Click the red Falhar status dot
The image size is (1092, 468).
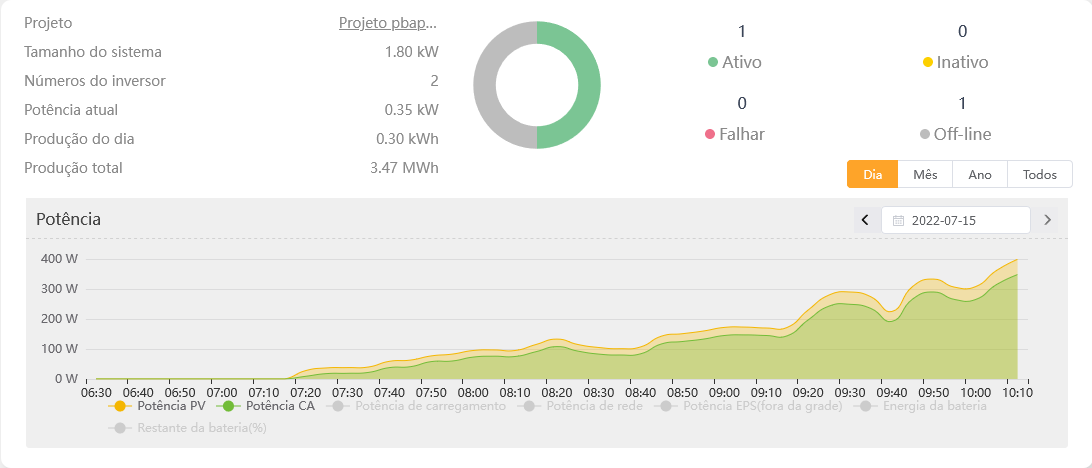(x=710, y=134)
